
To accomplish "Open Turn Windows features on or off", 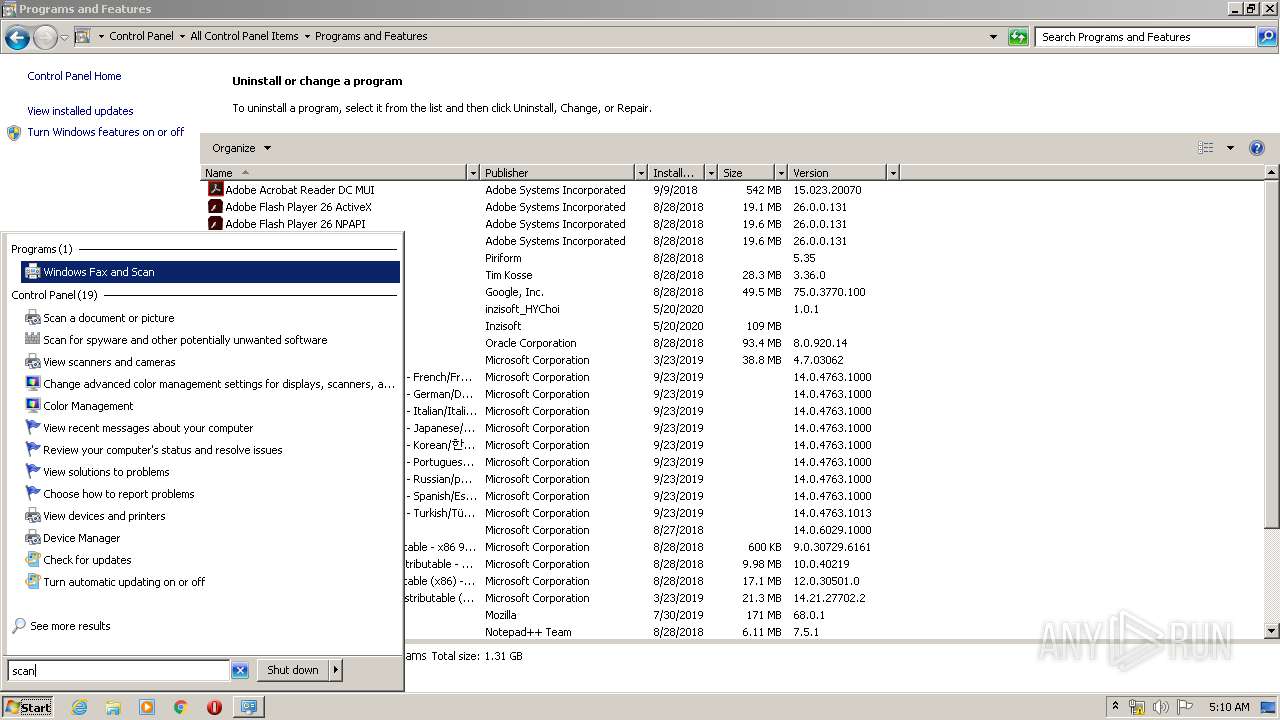I will tap(105, 132).
